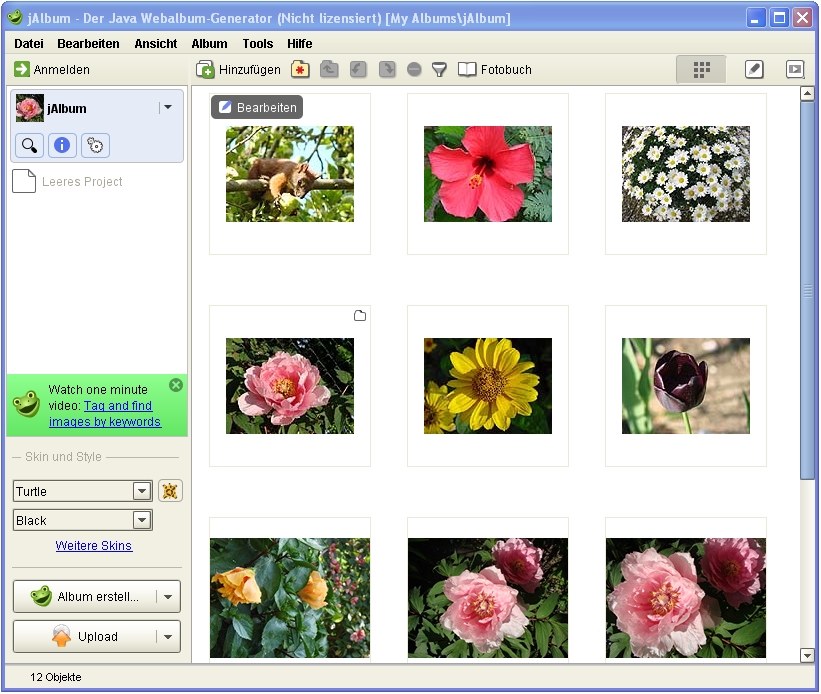Open the Black style dropdown
The height and width of the screenshot is (694, 821).
point(142,520)
